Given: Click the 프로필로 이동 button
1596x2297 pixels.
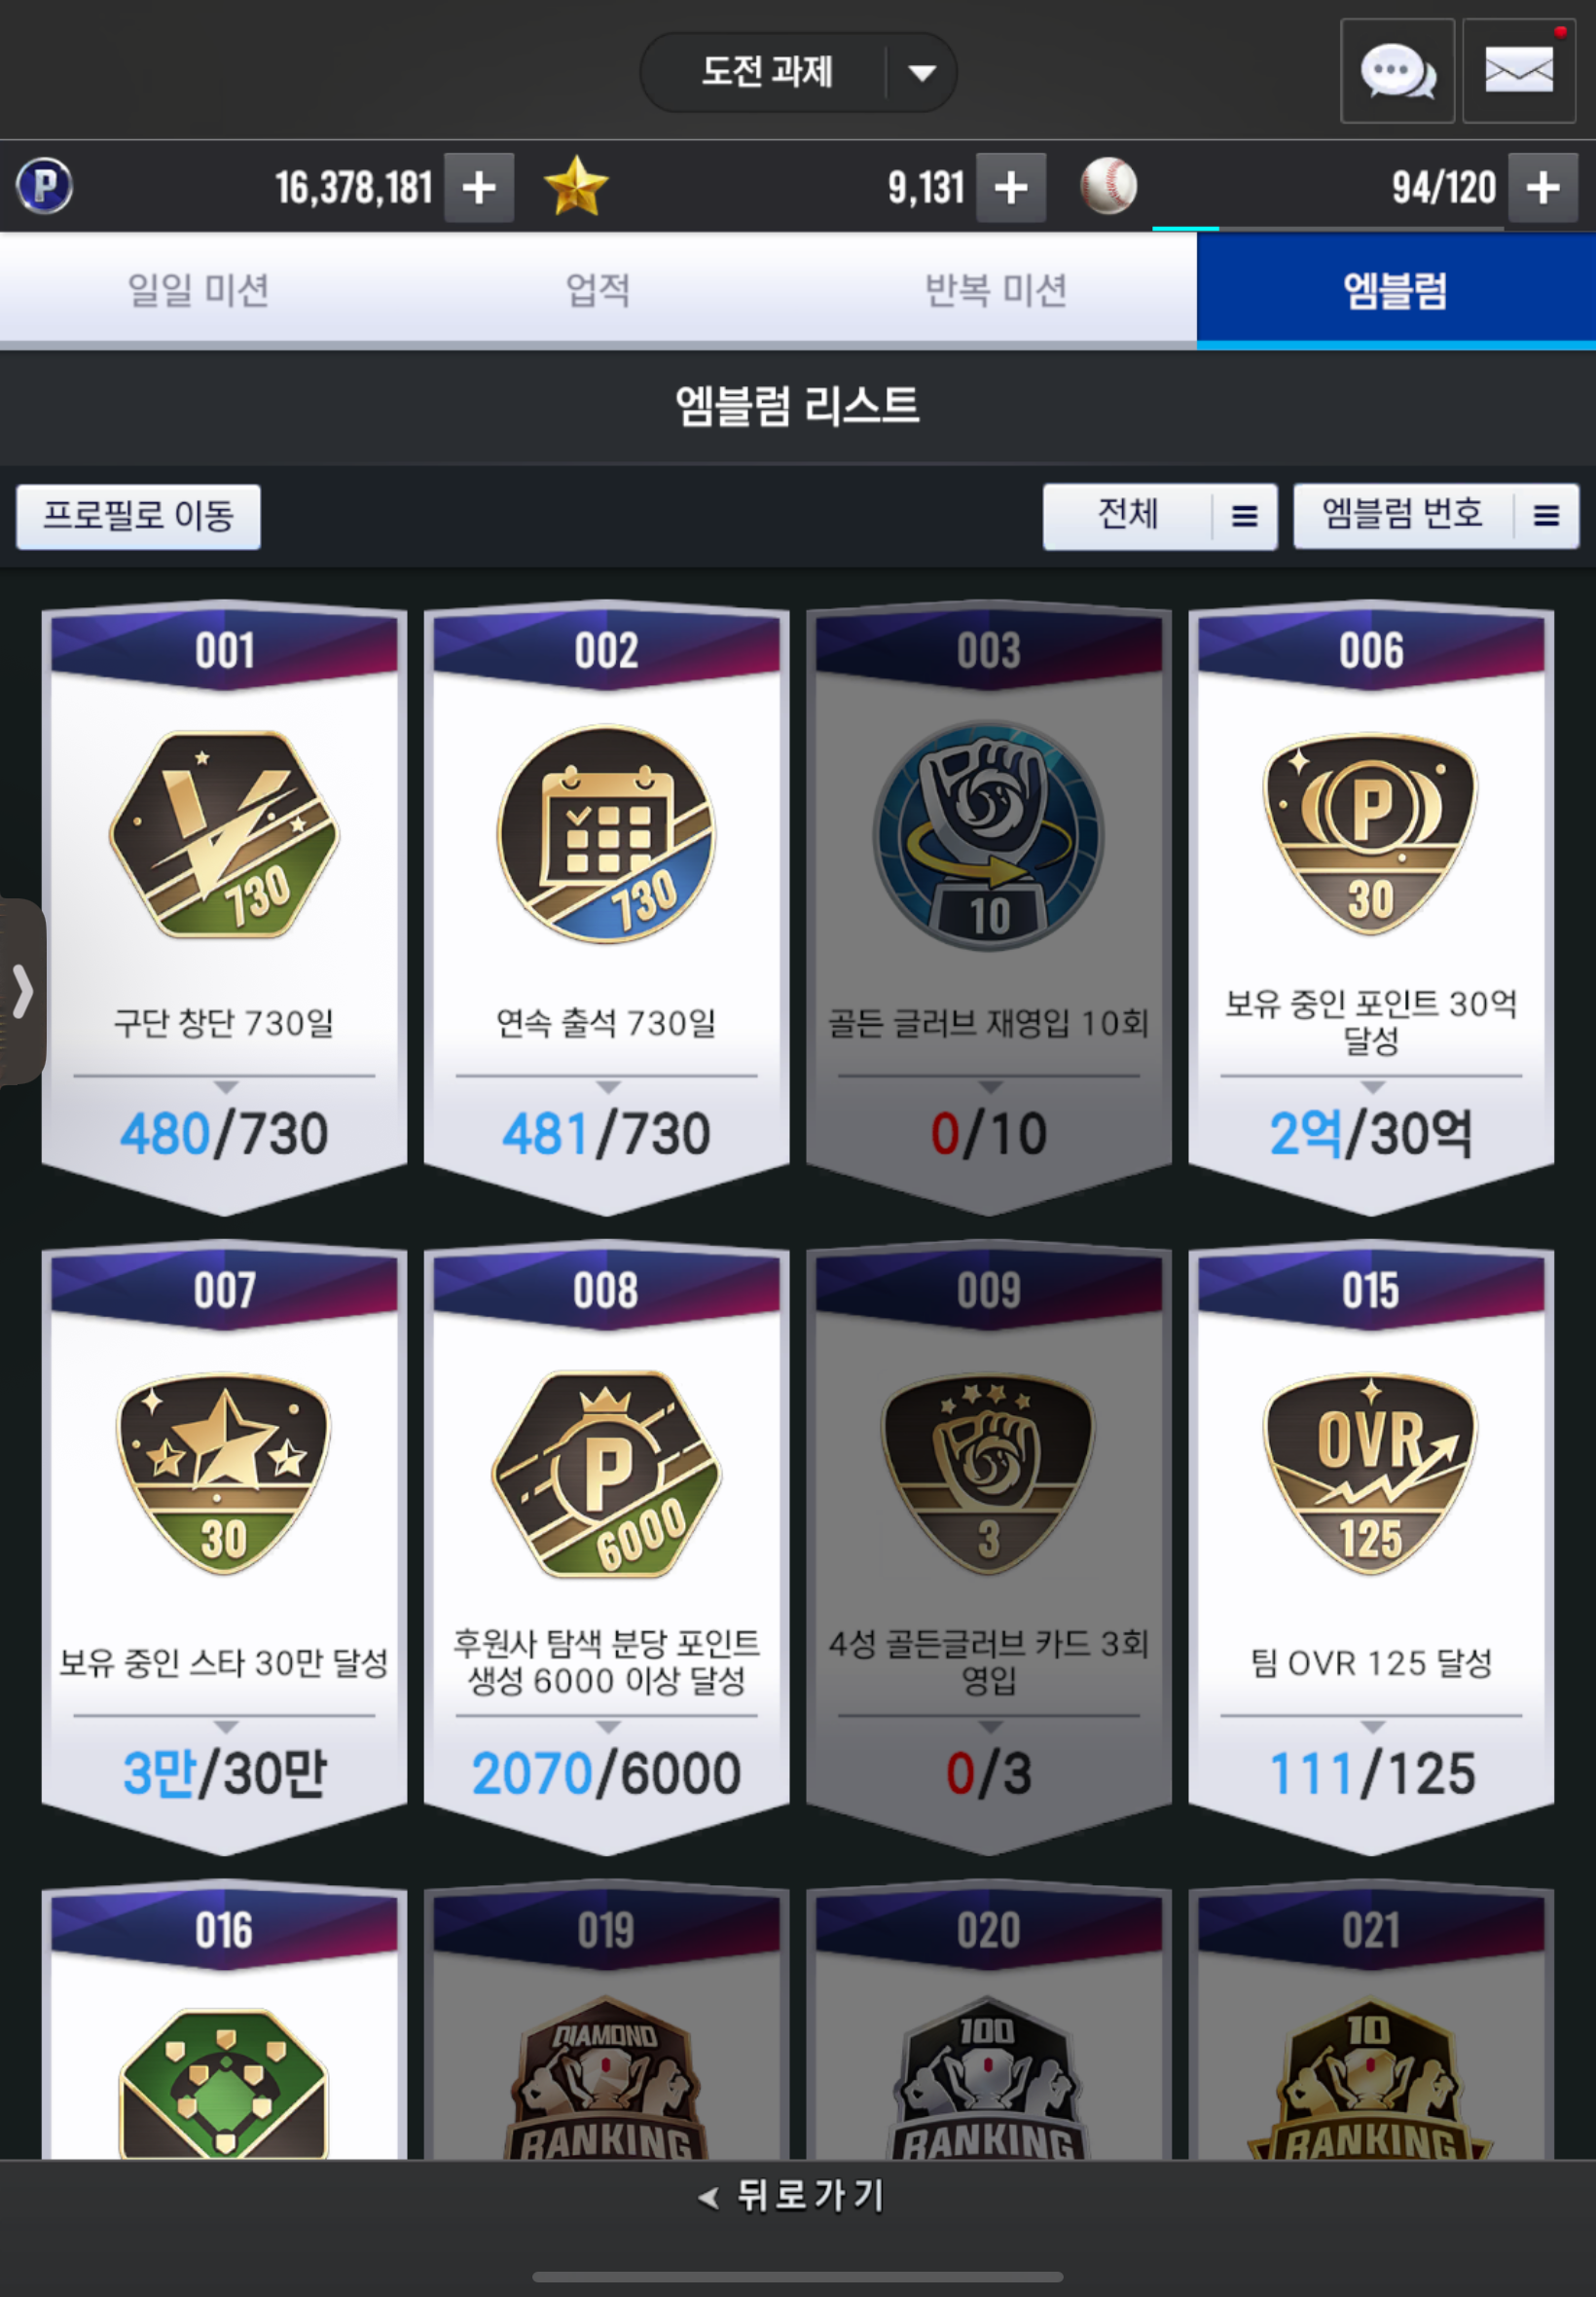Looking at the screenshot, I should [138, 516].
